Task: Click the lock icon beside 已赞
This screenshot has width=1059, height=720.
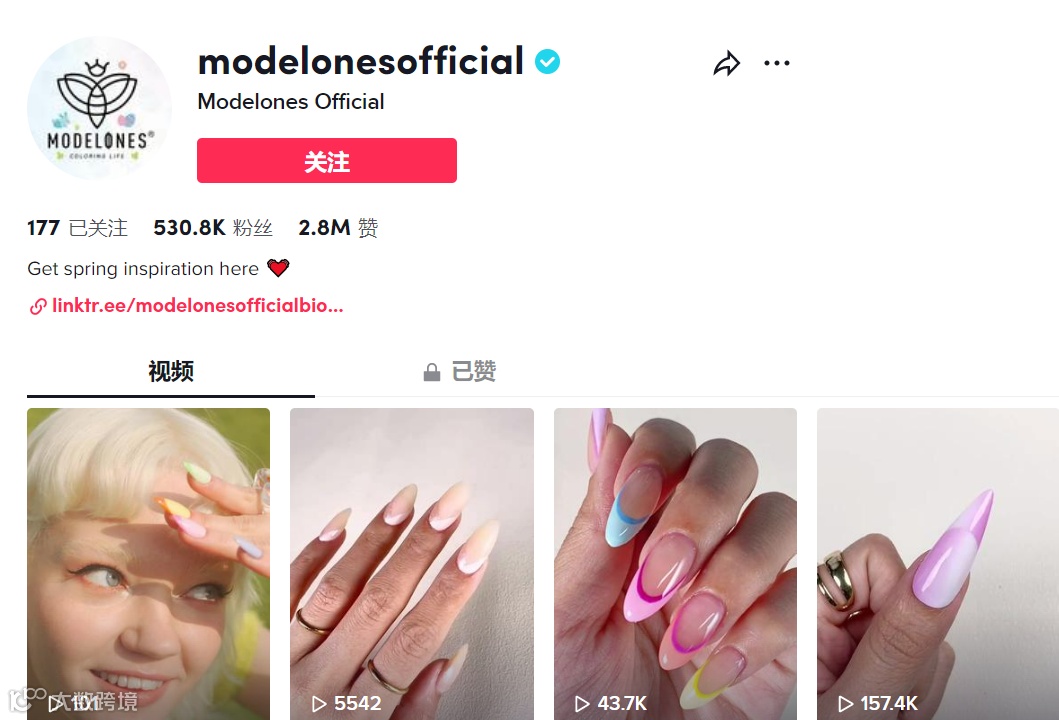Action: coord(432,372)
